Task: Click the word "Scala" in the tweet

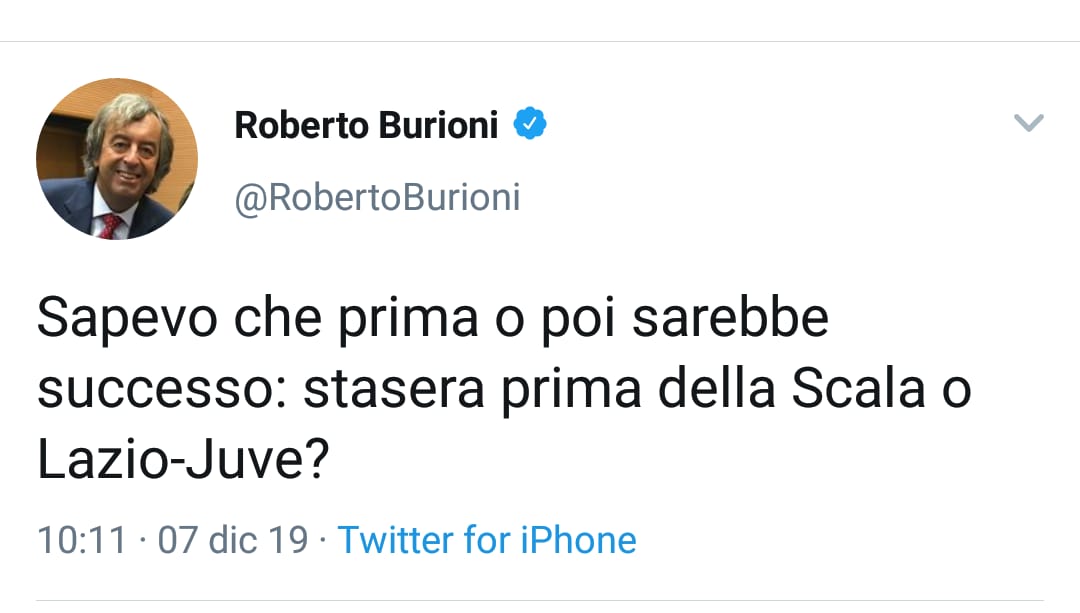Action: pos(858,390)
